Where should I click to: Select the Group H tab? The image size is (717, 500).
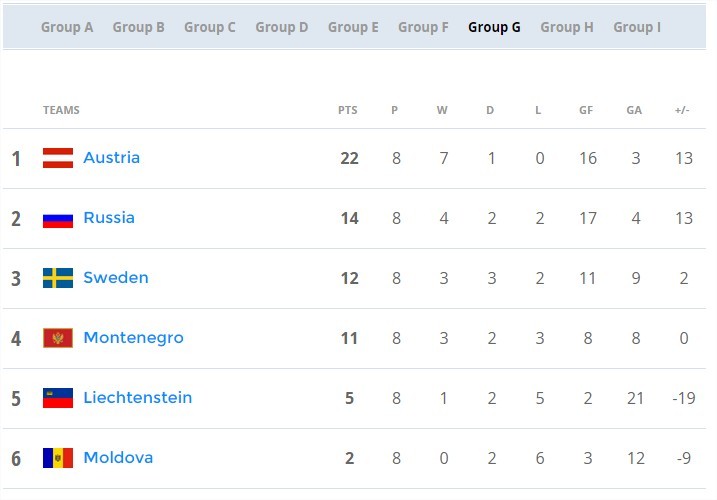567,27
